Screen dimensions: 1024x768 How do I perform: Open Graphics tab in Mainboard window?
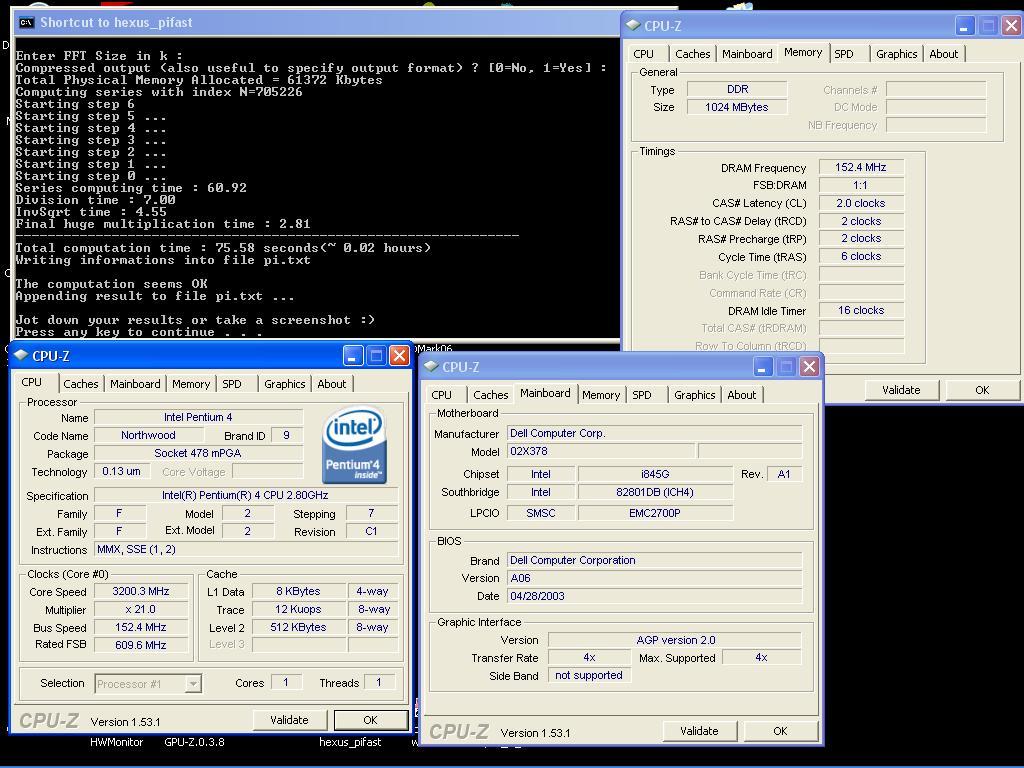694,395
